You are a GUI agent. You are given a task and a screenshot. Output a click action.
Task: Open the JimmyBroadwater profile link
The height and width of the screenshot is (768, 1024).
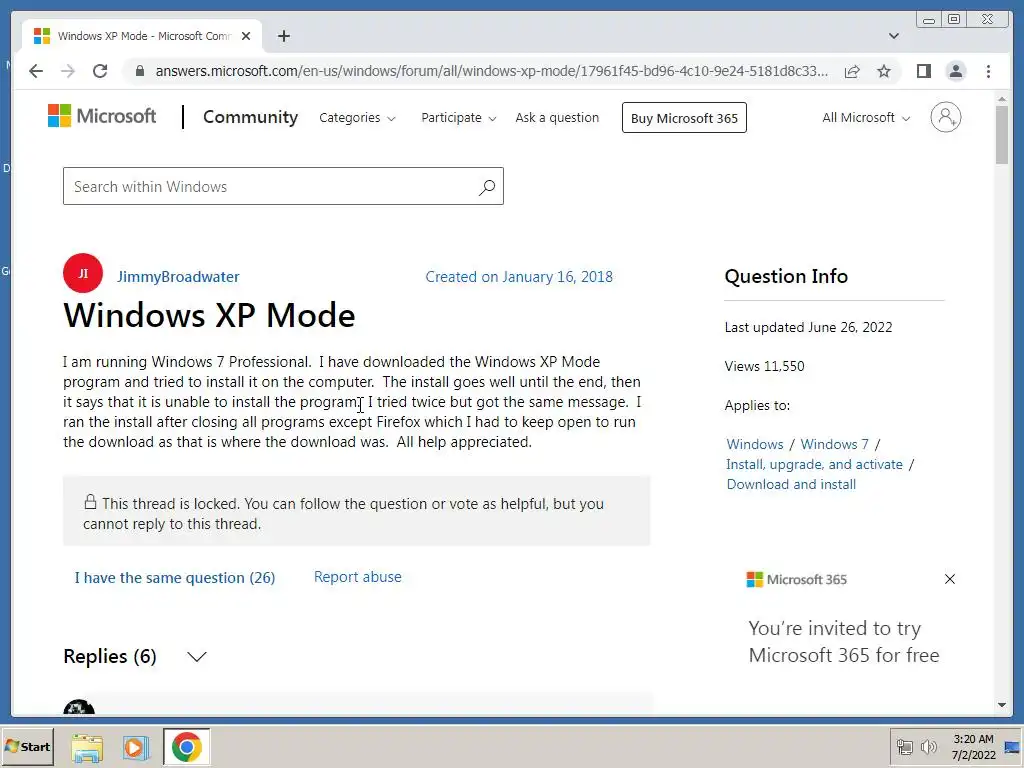[178, 277]
